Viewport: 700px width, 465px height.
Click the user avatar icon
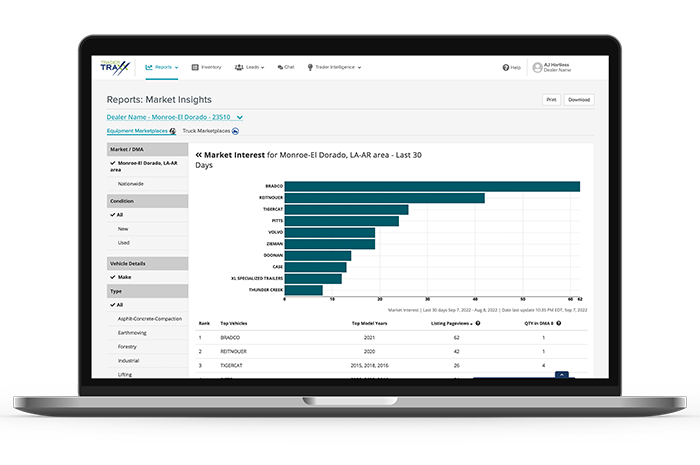click(538, 67)
